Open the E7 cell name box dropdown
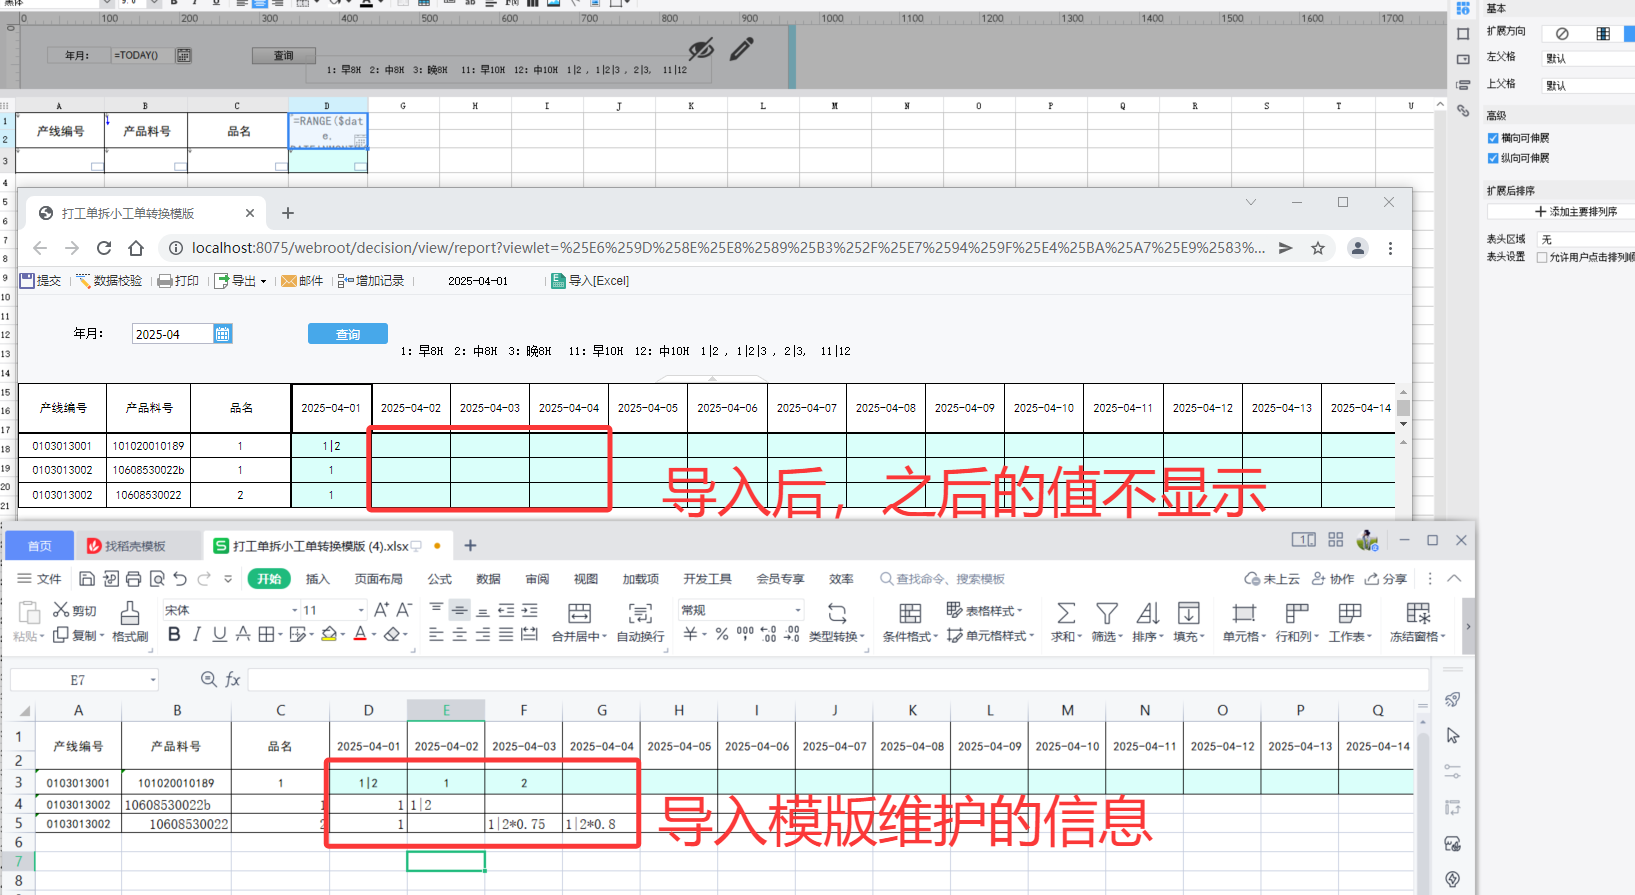Screen dimensions: 1635x895 click(x=153, y=680)
